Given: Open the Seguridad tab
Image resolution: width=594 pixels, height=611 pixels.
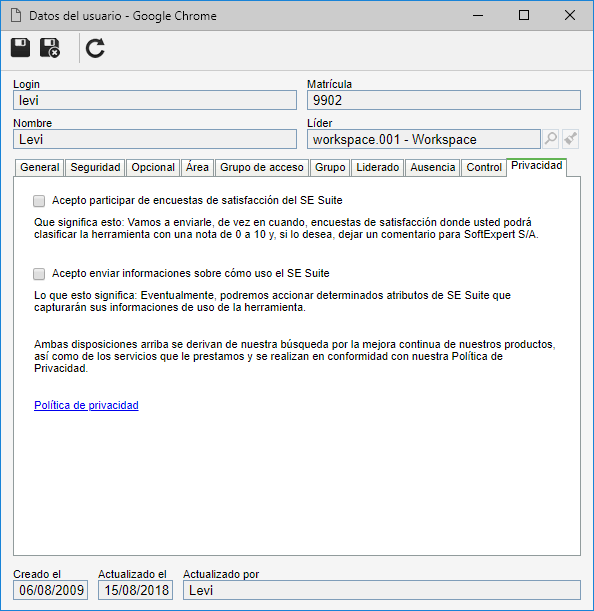Looking at the screenshot, I should (95, 168).
